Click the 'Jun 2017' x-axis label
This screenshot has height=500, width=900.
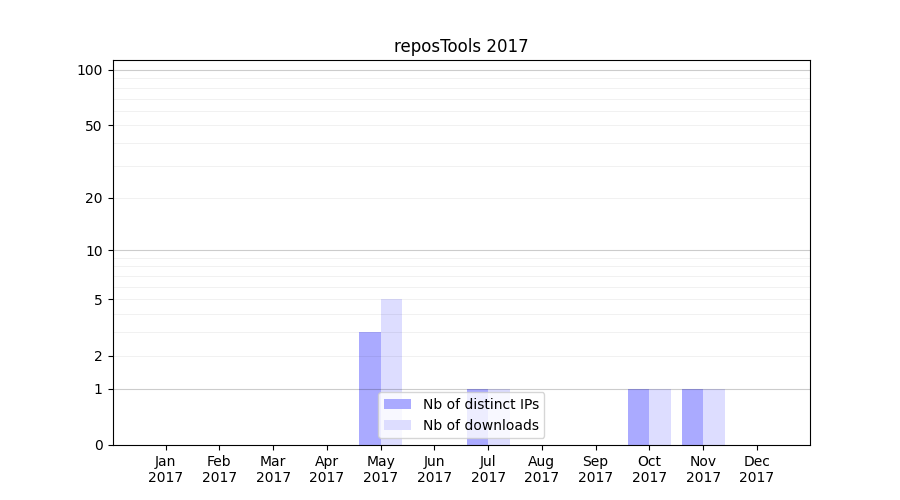click(x=434, y=469)
